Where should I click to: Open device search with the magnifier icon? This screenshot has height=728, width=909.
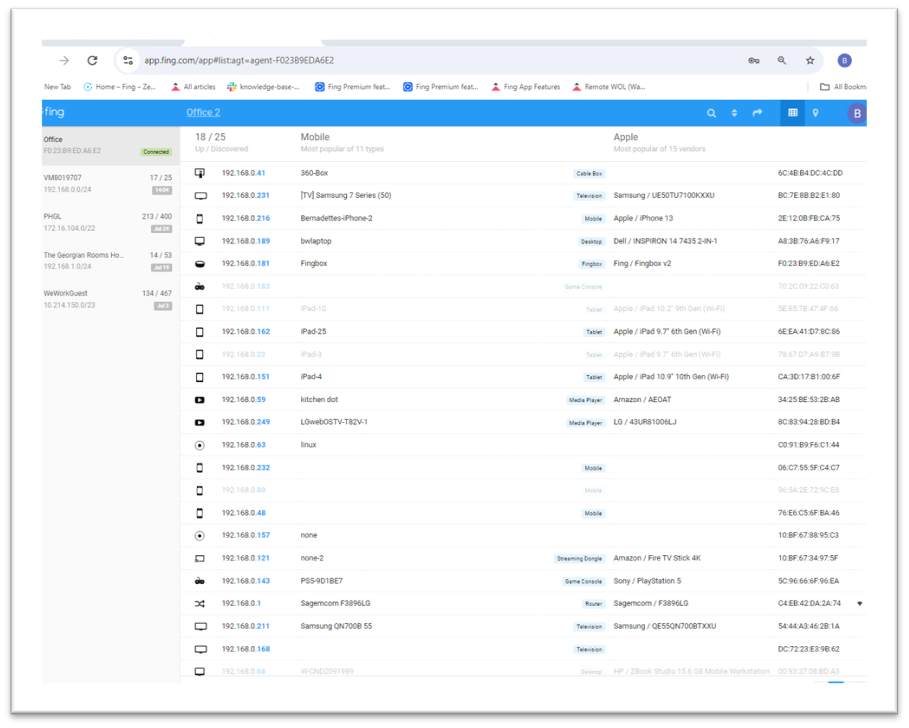tap(711, 113)
